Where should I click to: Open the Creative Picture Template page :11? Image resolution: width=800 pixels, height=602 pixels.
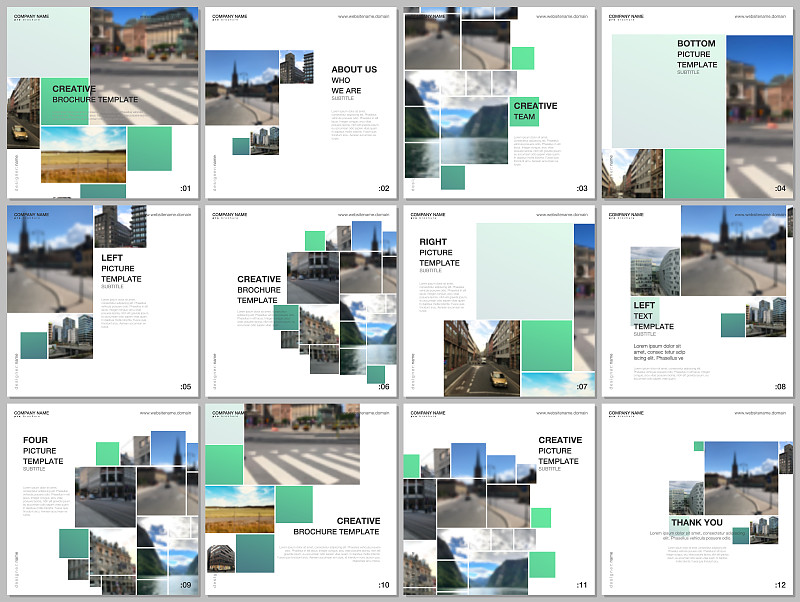[x=499, y=499]
